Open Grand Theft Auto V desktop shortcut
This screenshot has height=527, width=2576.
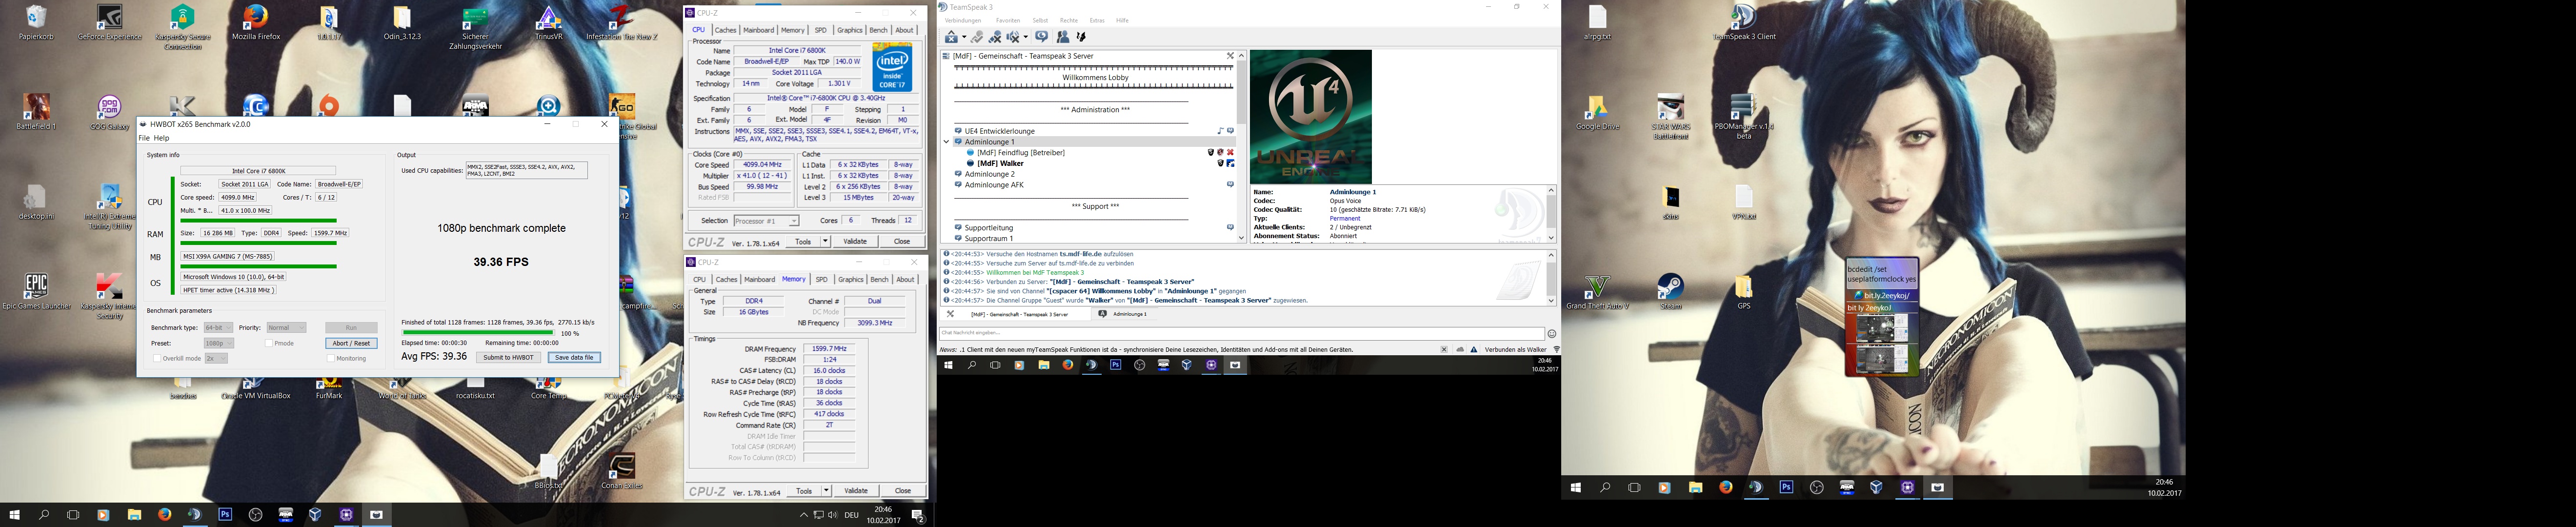point(1597,292)
